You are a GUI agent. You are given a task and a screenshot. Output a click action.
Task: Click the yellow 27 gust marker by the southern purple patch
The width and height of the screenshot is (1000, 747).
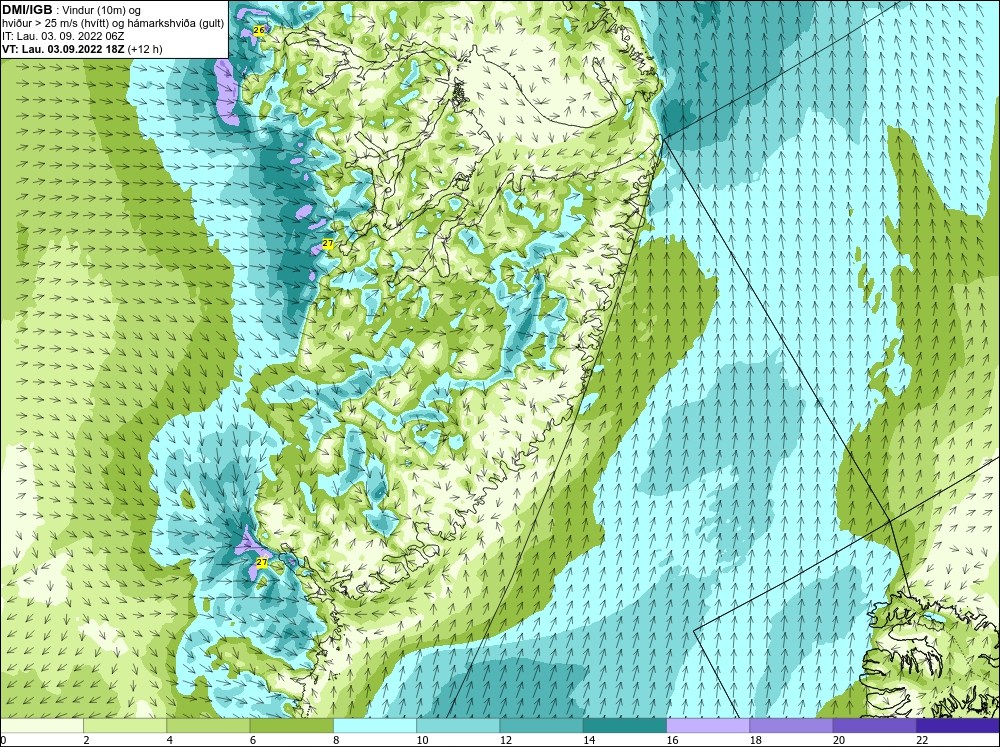tap(261, 562)
